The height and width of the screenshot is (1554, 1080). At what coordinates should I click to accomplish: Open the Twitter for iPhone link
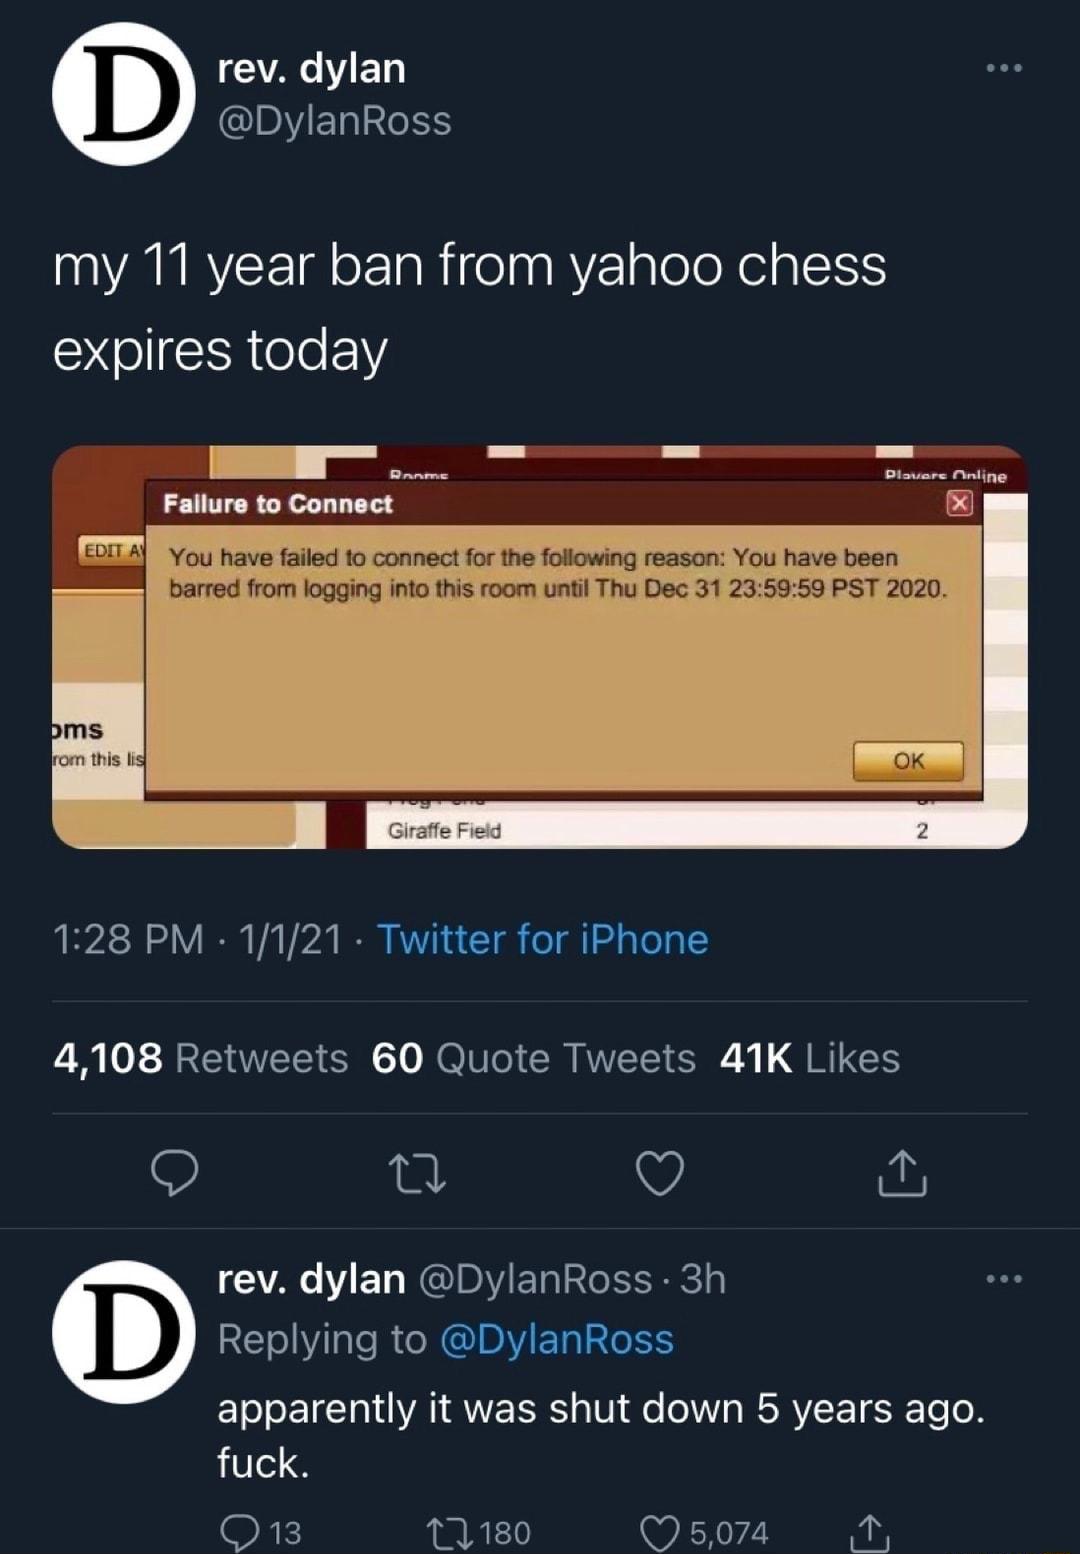542,940
